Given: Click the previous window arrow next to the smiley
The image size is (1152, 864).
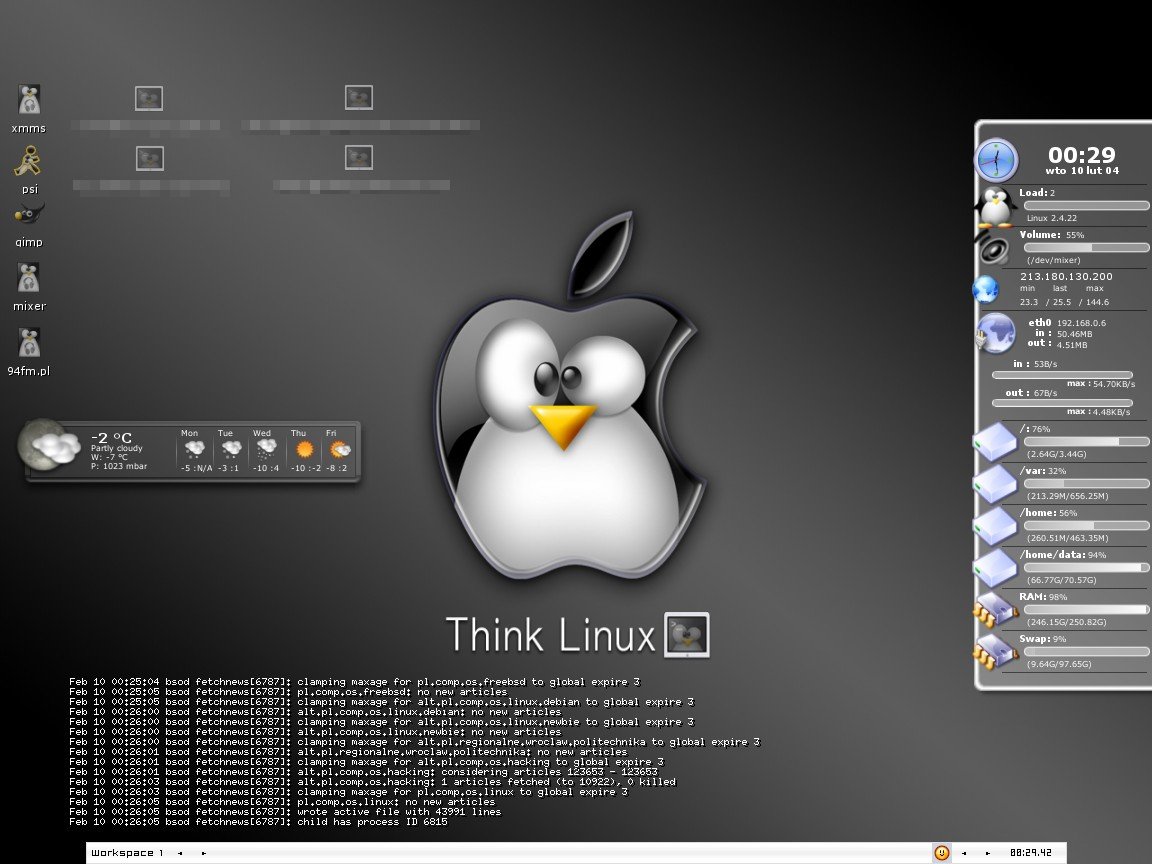Looking at the screenshot, I should (x=964, y=853).
